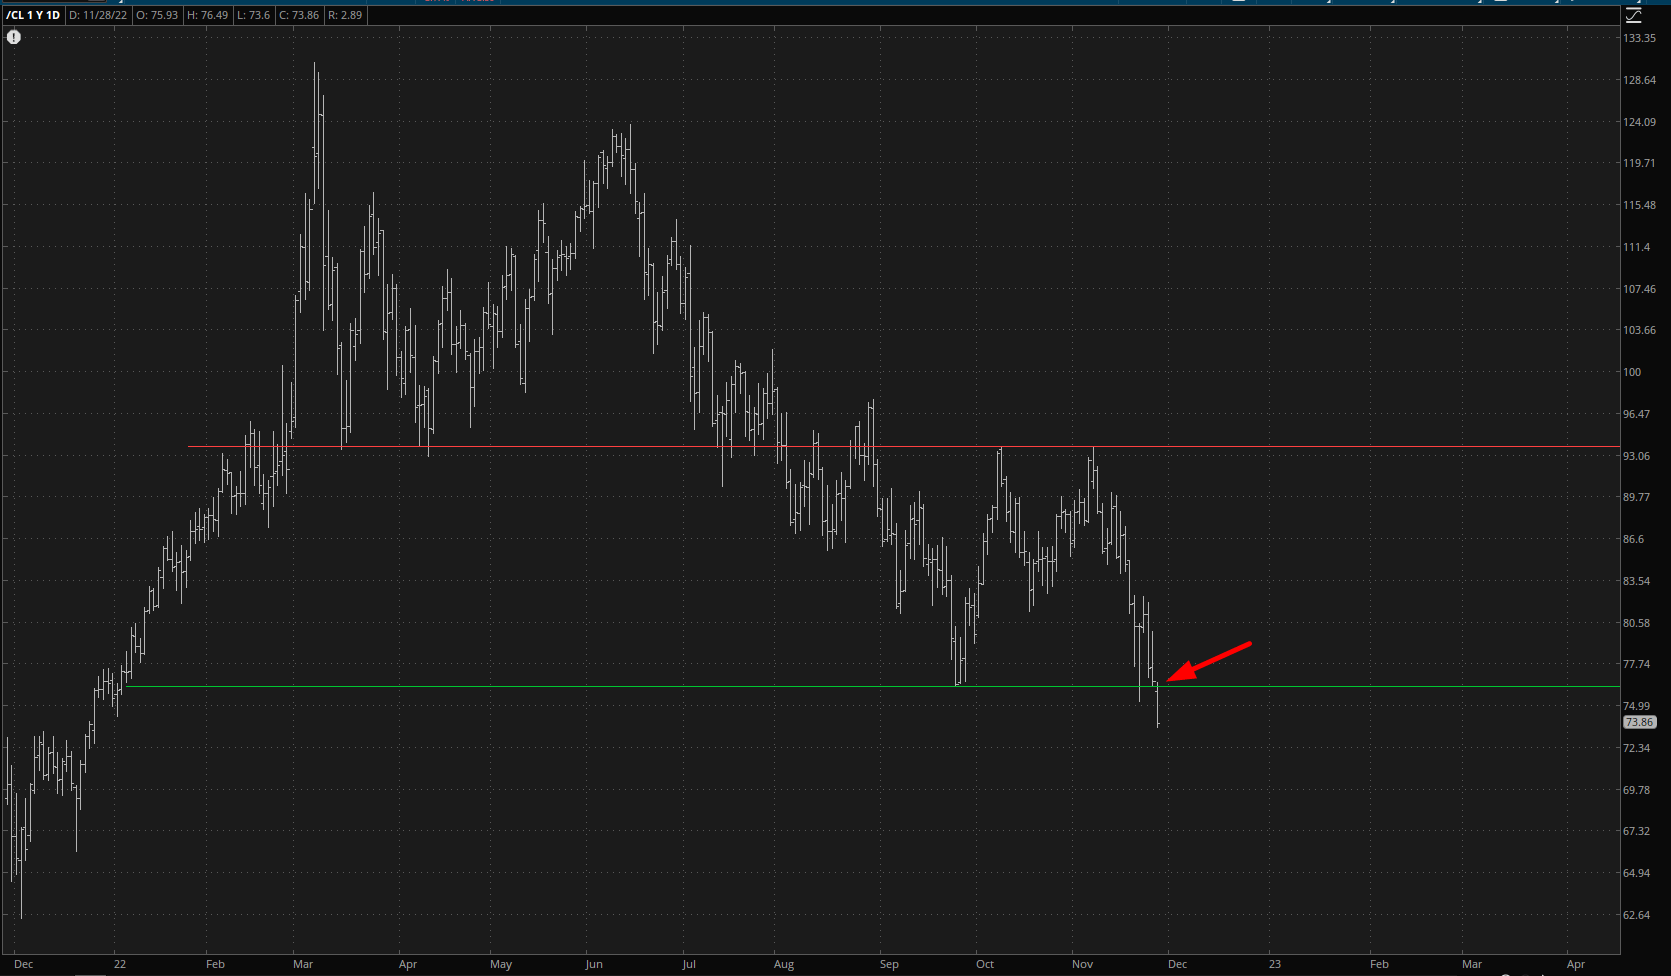Viewport: 1671px width, 976px height.
Task: Click the exclamation alert icon on chart
Action: coord(14,37)
